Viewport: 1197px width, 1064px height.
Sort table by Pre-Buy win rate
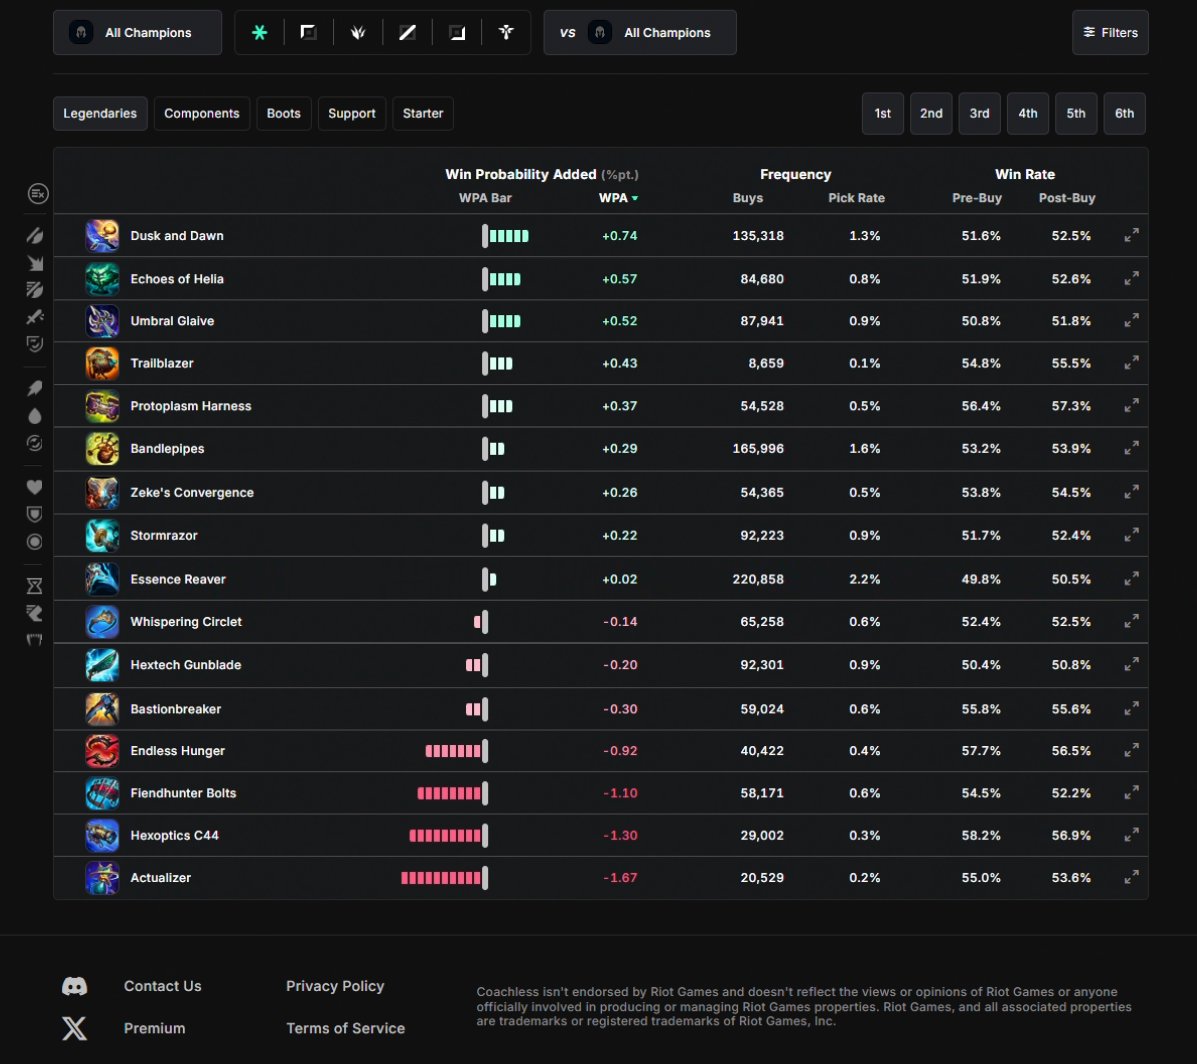(977, 198)
